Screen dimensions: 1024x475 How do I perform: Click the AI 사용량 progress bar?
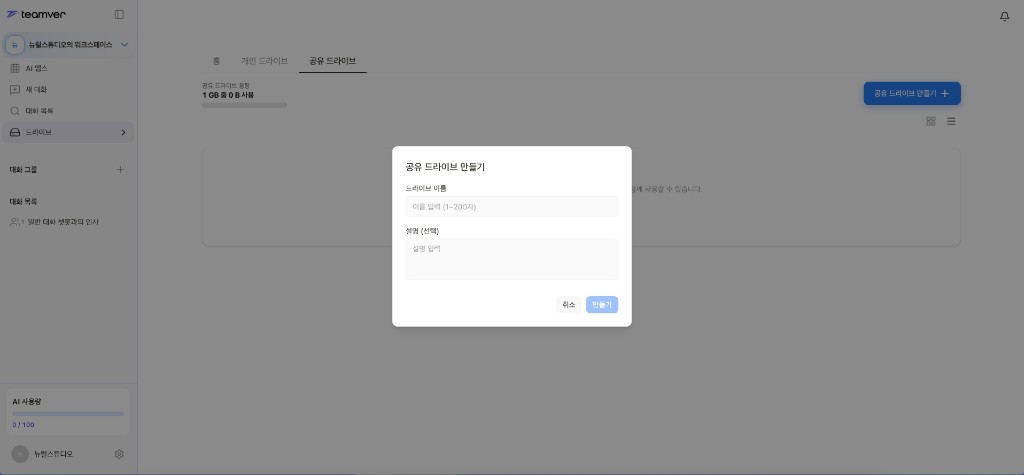(68, 414)
